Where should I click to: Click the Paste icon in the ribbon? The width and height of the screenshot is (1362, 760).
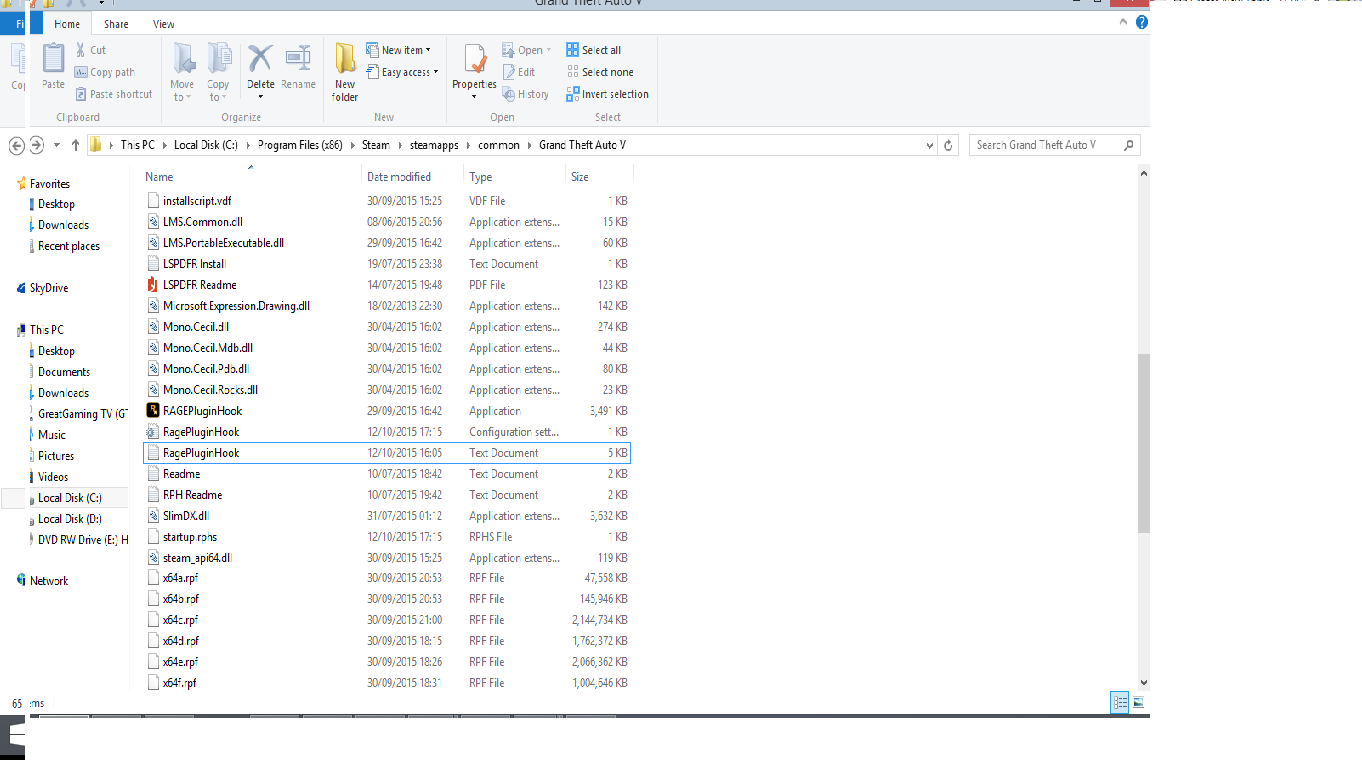click(53, 59)
